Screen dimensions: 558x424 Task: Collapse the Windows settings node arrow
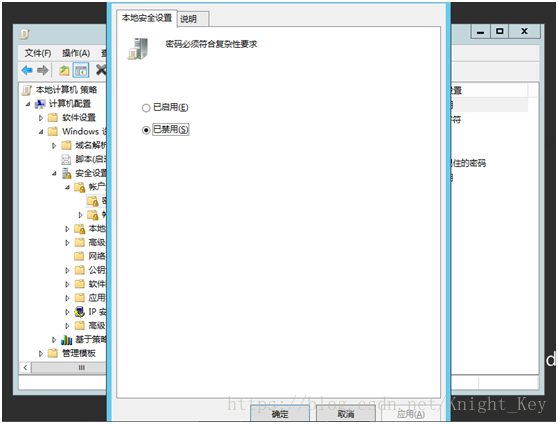(x=41, y=132)
